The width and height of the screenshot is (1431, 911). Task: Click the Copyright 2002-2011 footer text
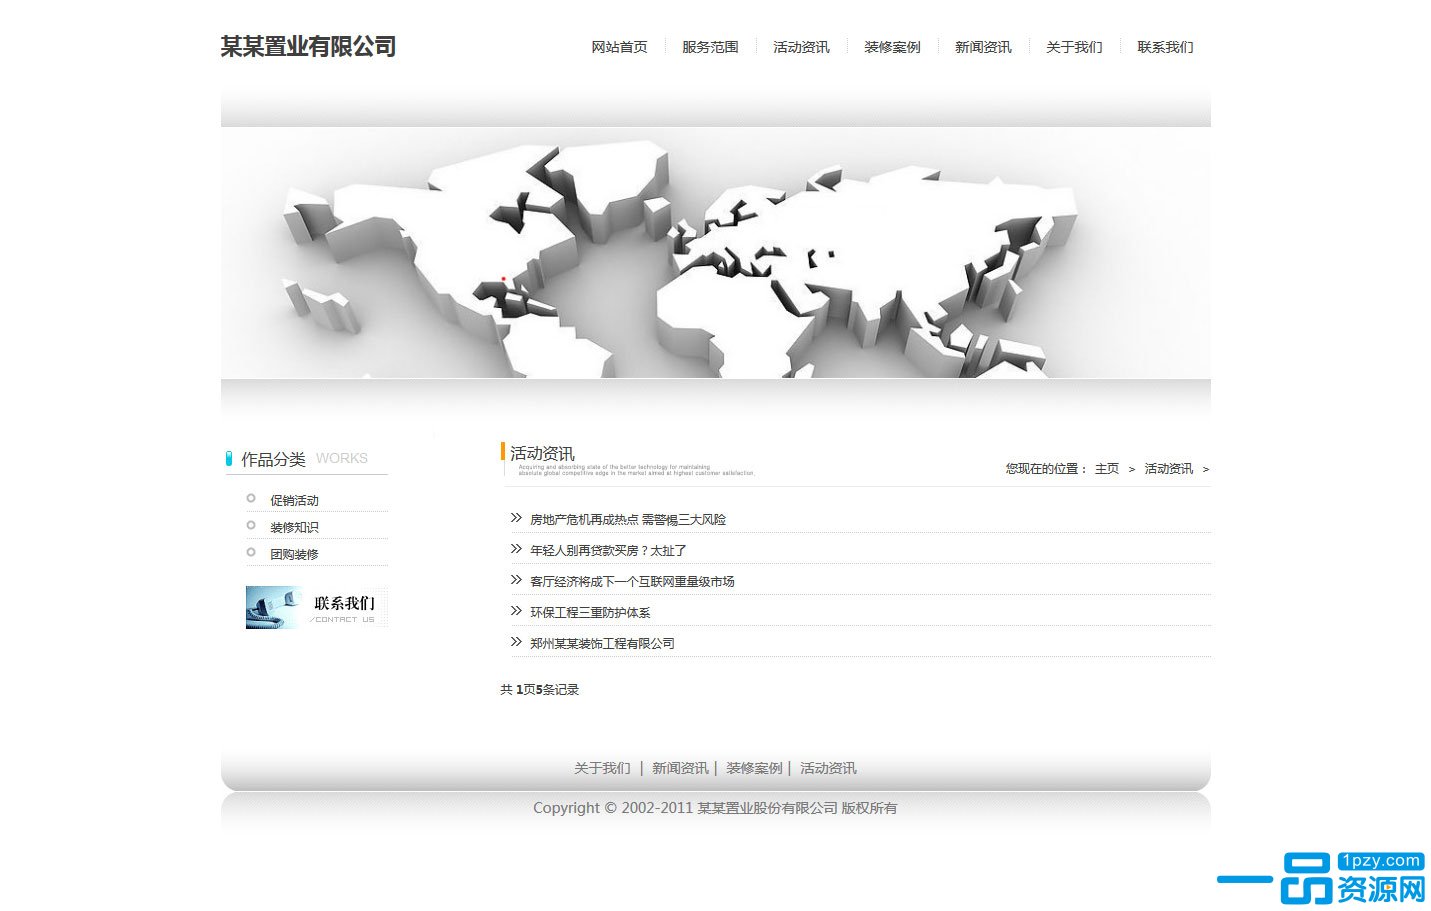pos(715,808)
